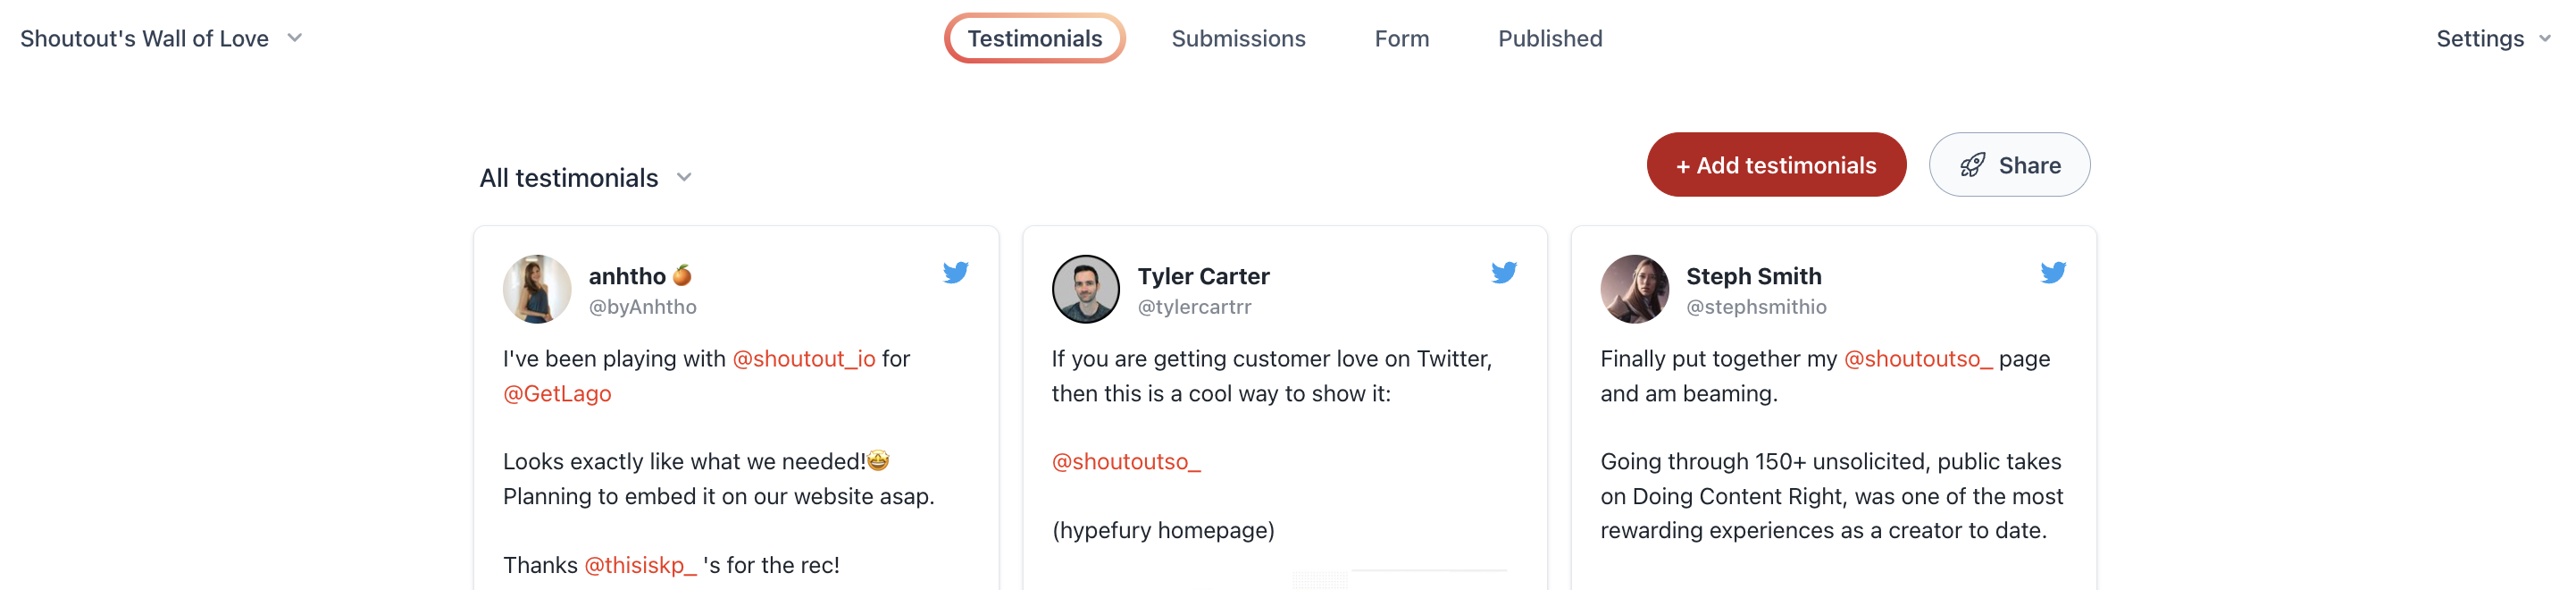Screen dimensions: 2576x590
Task: Click Twitter bird icon on Tyler Carter's card
Action: 1503,272
